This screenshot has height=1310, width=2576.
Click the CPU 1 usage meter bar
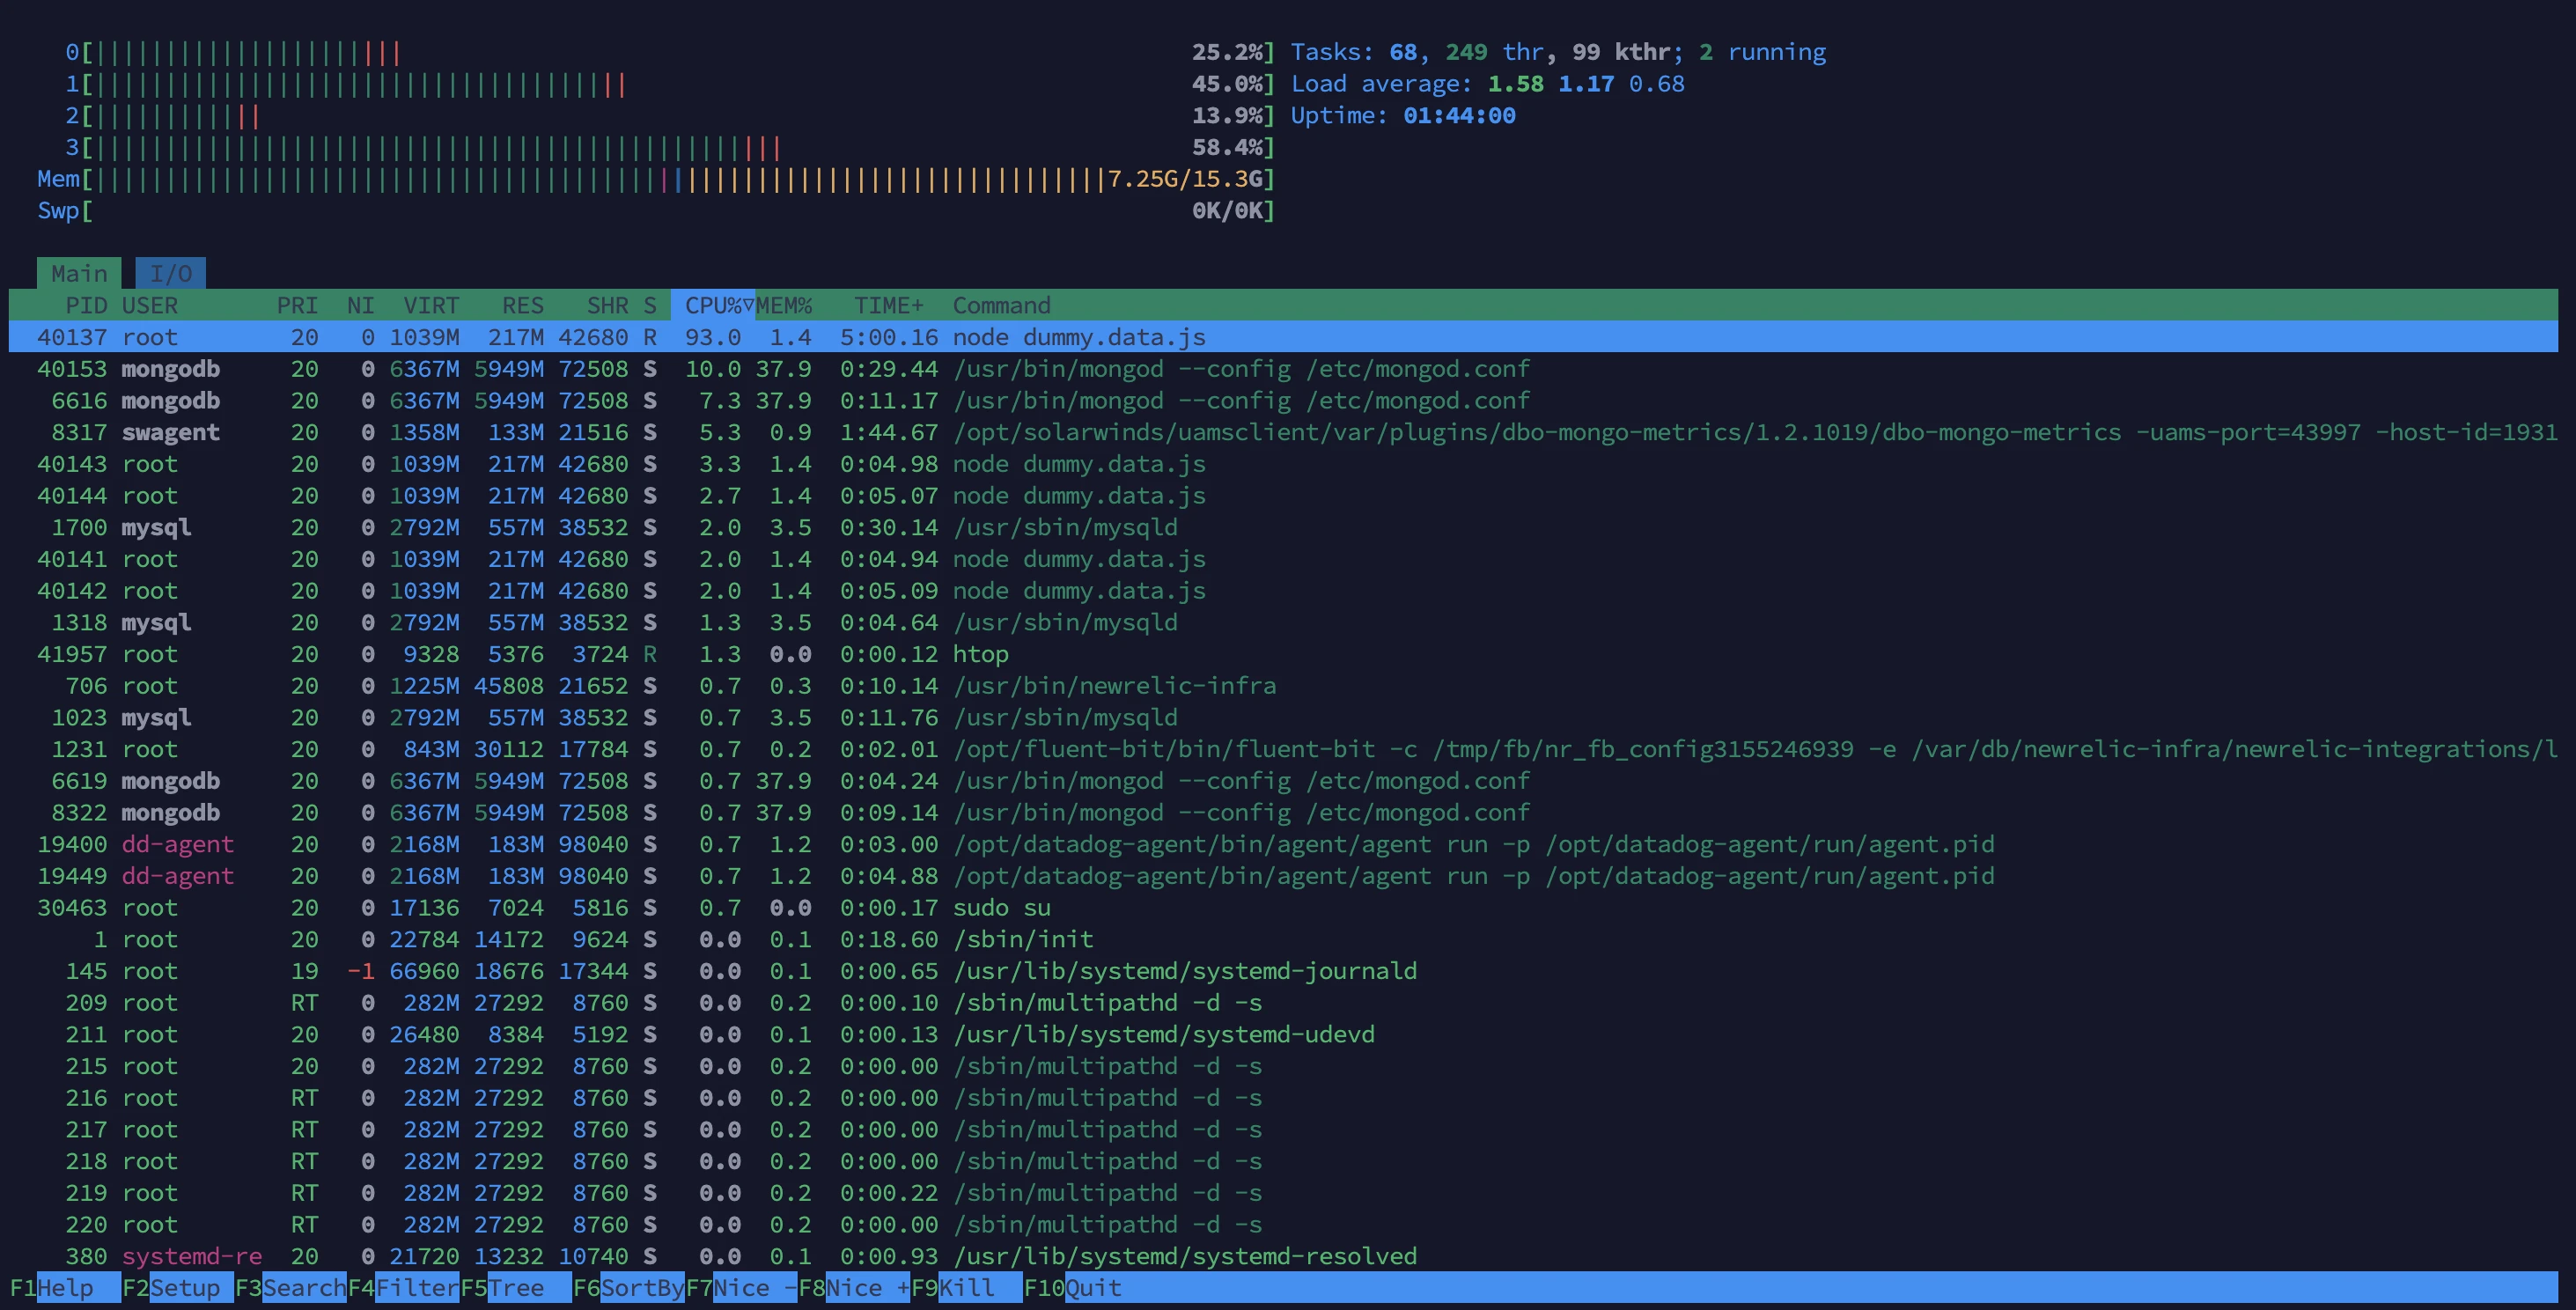(670, 84)
